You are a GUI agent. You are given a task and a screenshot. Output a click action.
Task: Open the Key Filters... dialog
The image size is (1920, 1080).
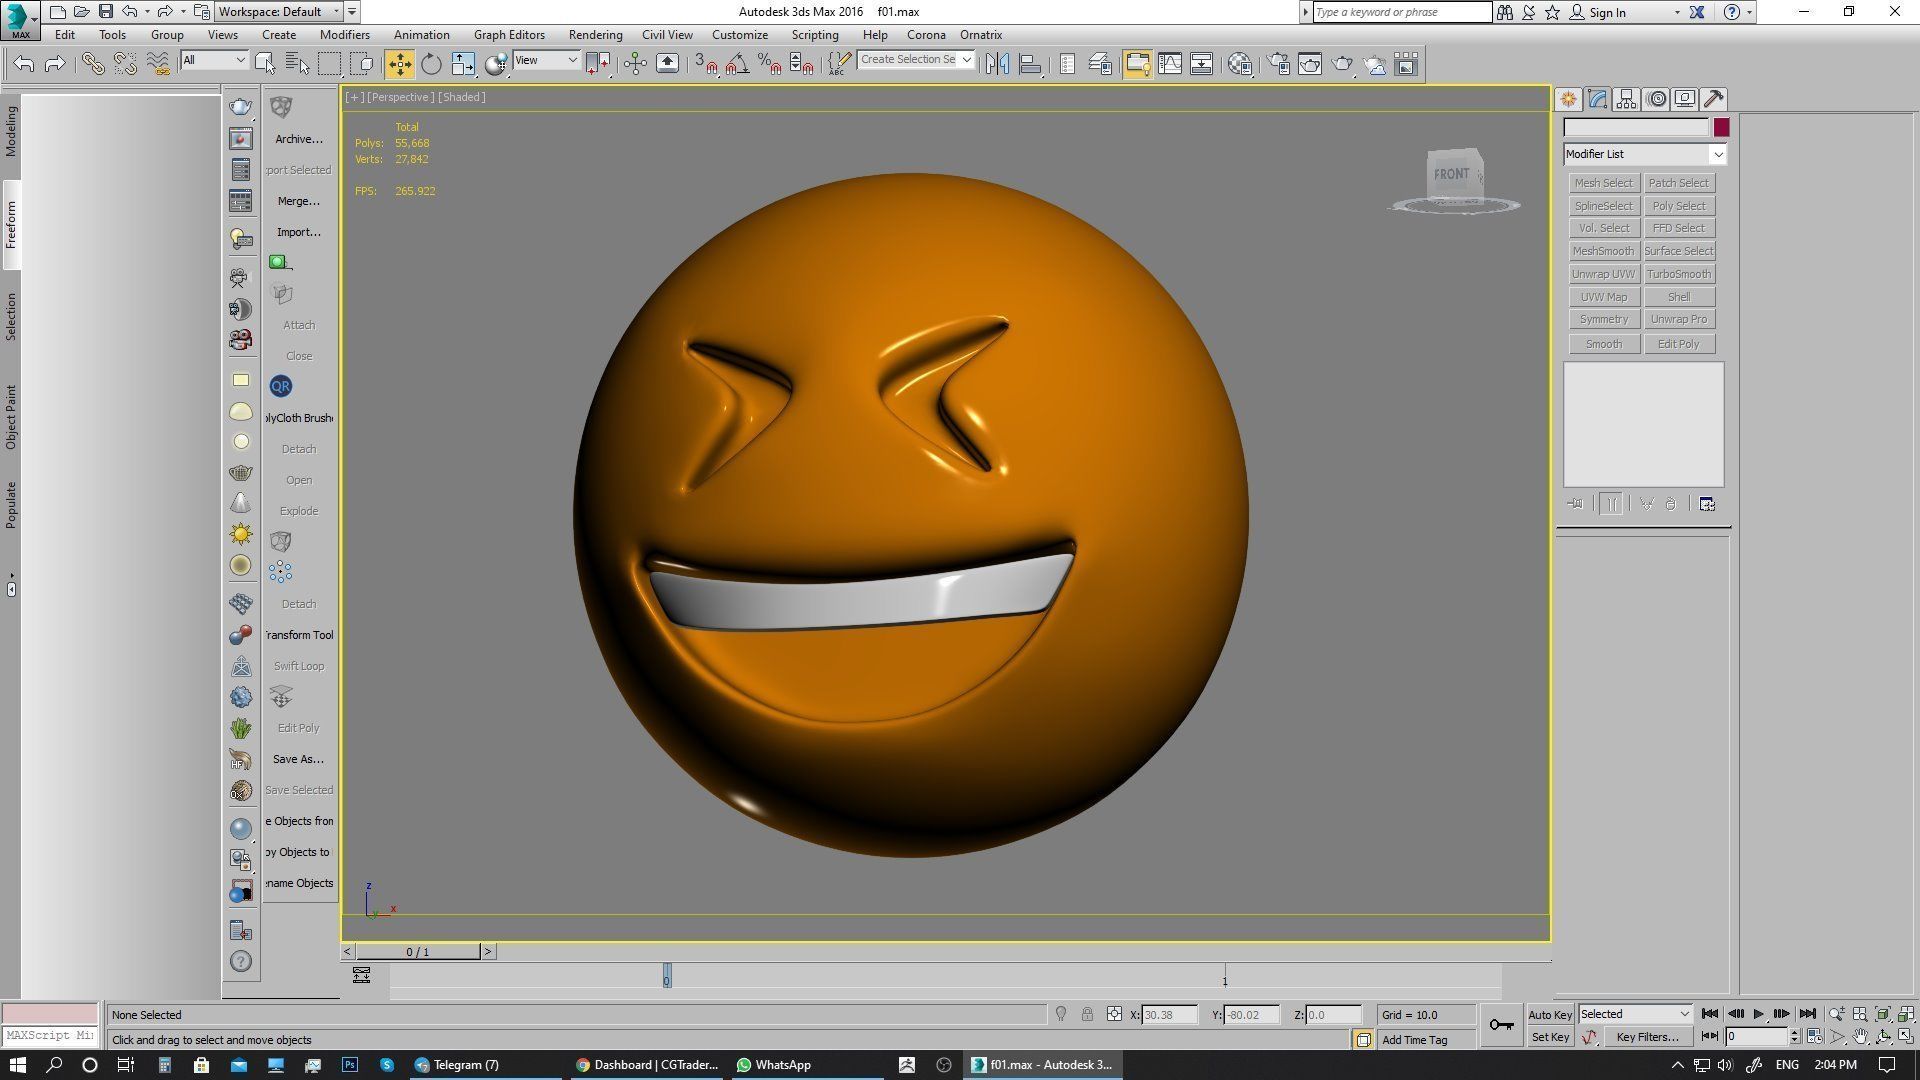click(1646, 1037)
